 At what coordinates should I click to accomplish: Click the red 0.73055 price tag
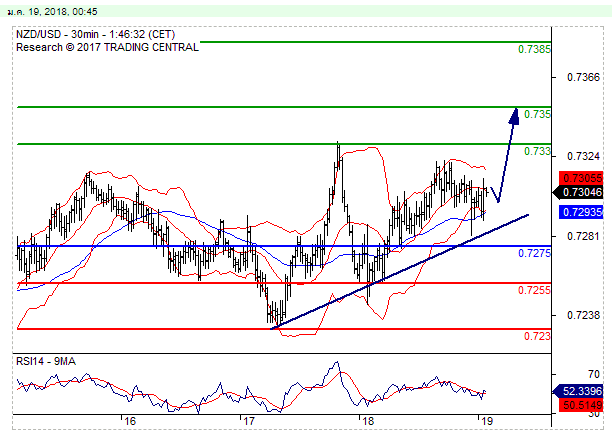coord(581,178)
